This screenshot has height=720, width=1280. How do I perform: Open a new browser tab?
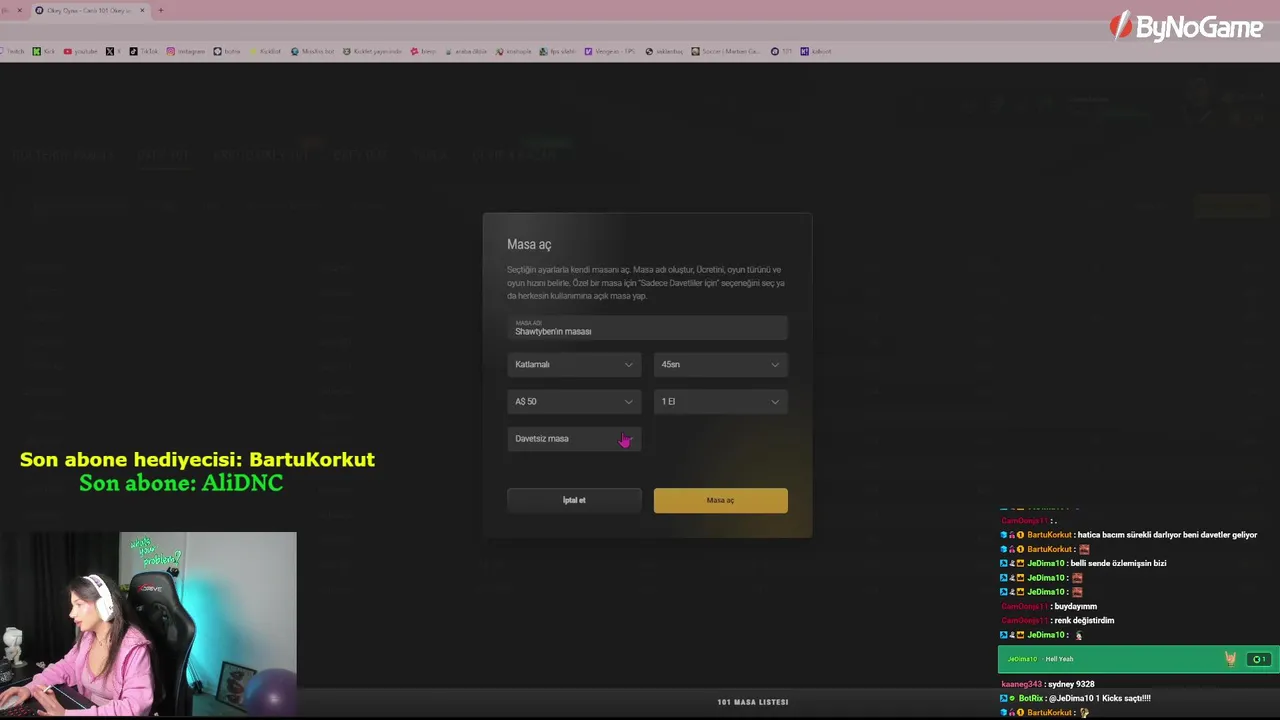[x=160, y=10]
